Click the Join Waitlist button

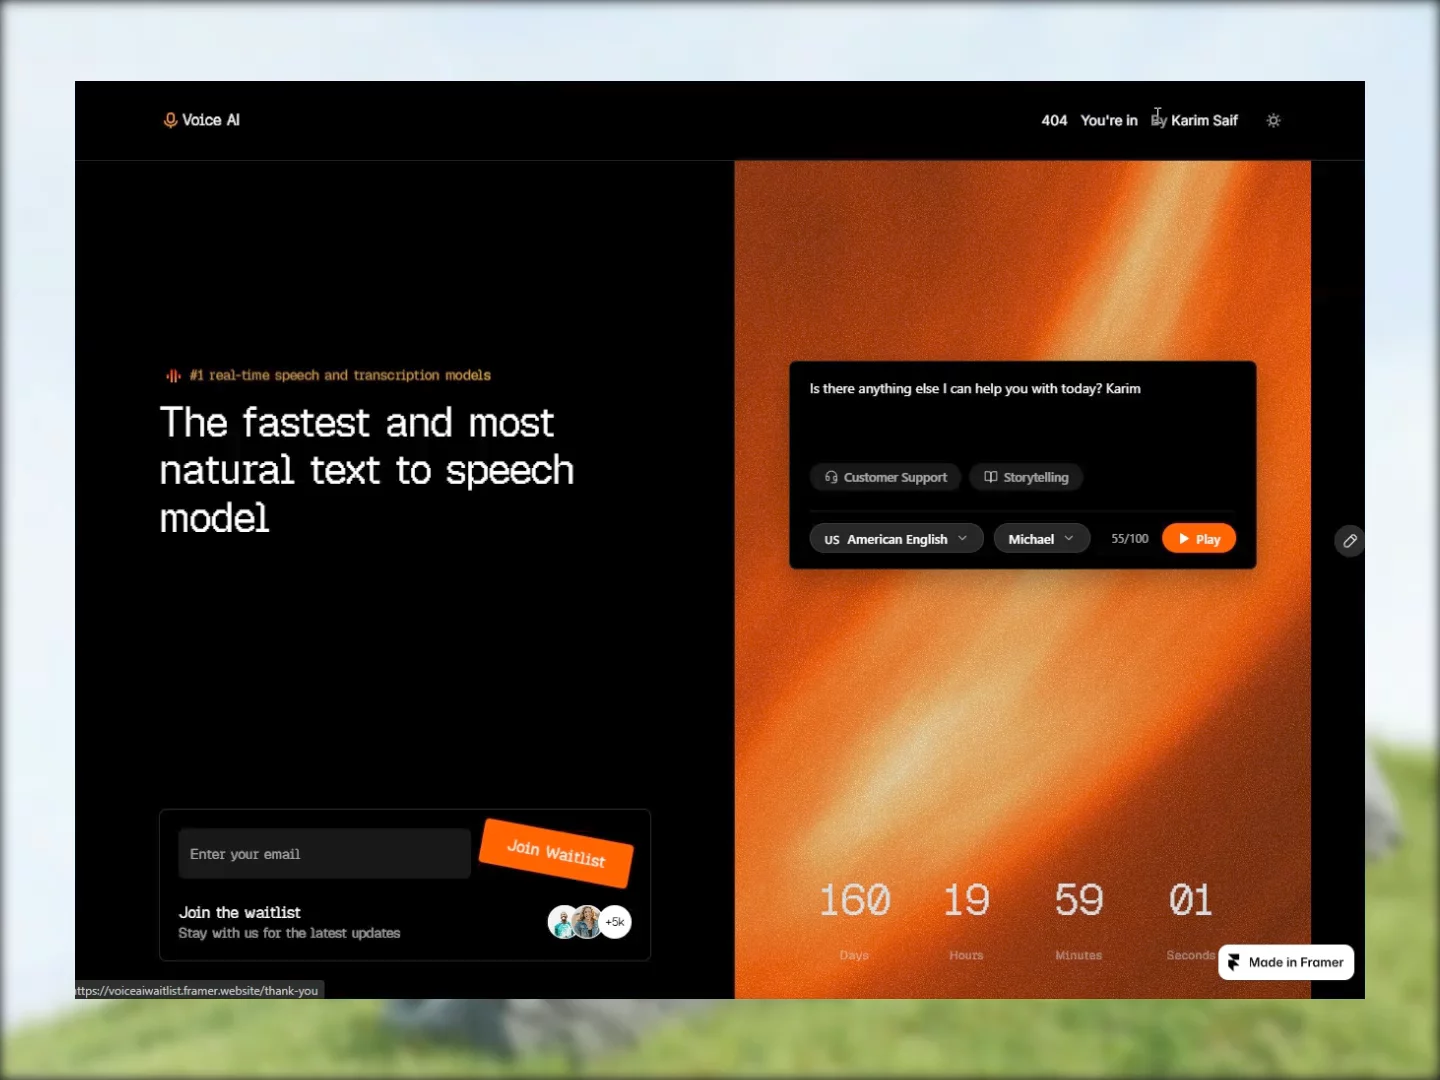(x=556, y=853)
